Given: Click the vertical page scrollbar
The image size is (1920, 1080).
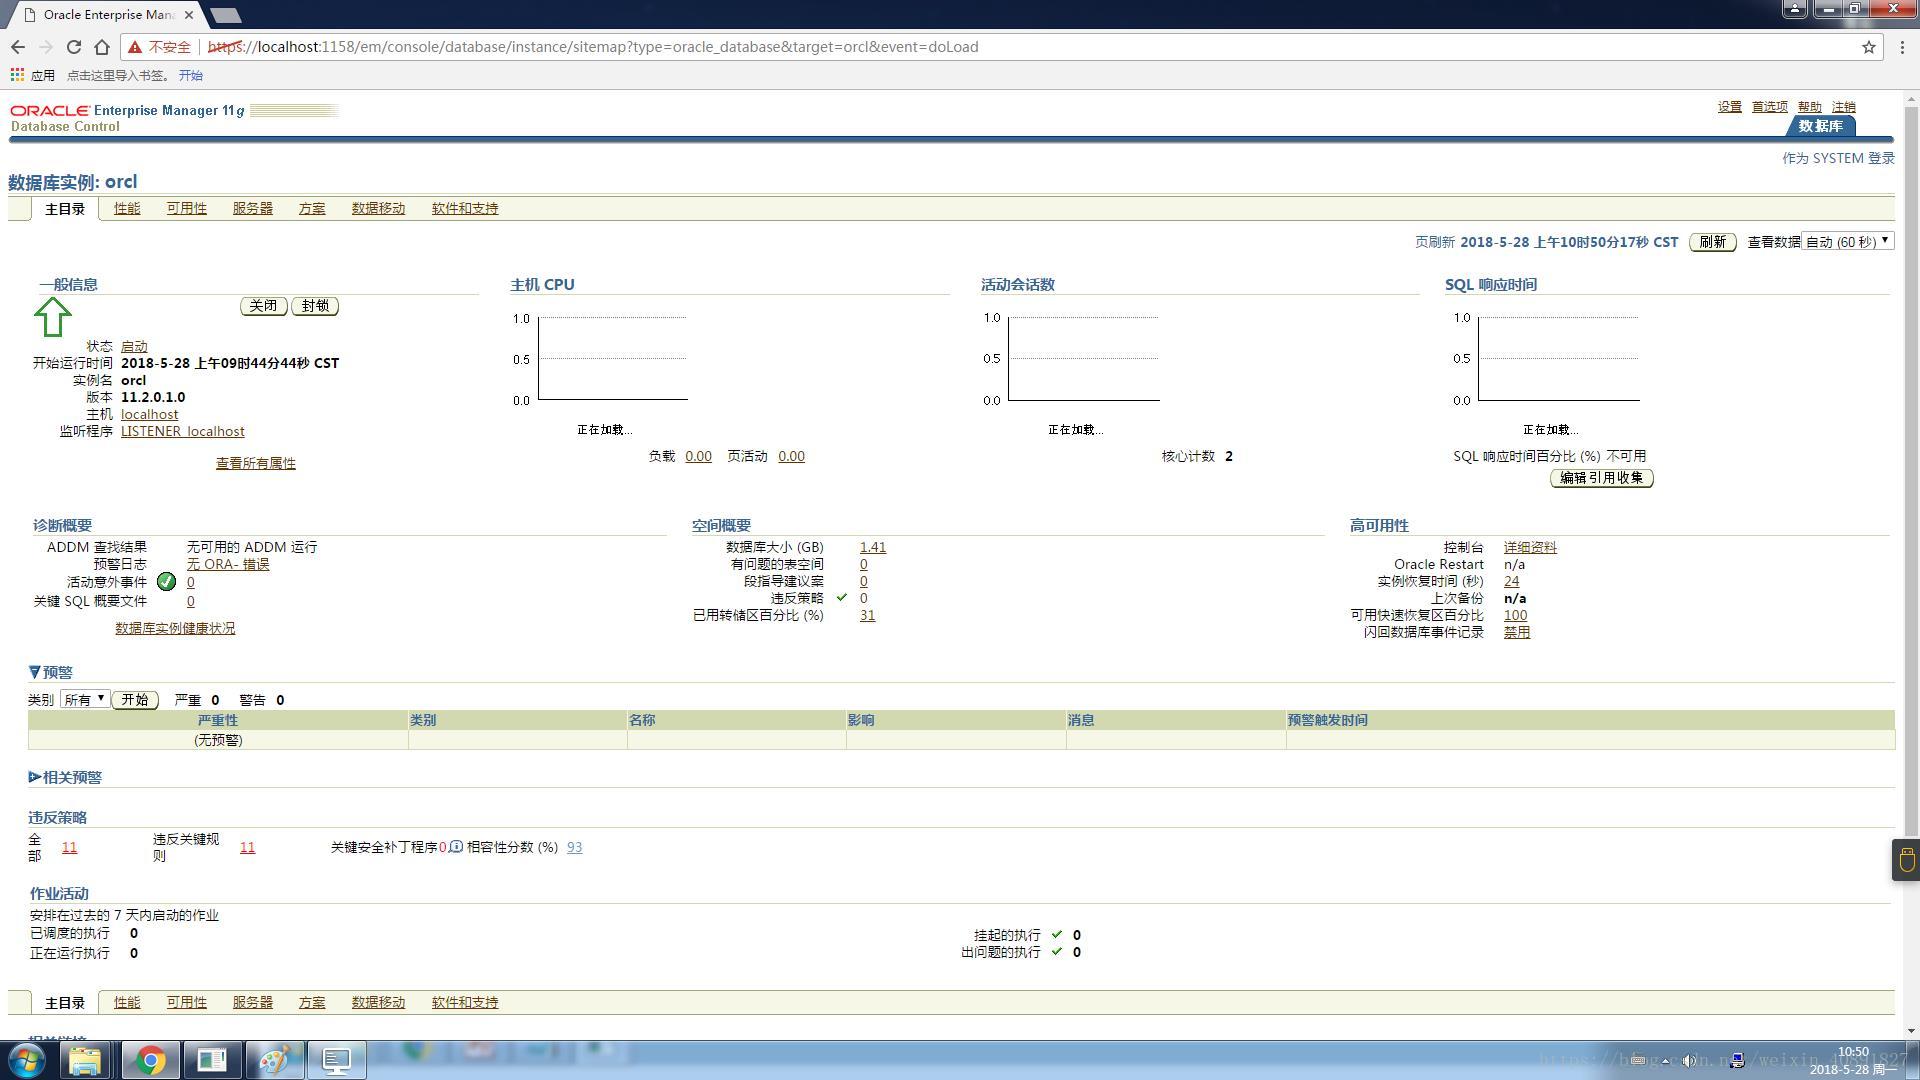Looking at the screenshot, I should [1911, 470].
